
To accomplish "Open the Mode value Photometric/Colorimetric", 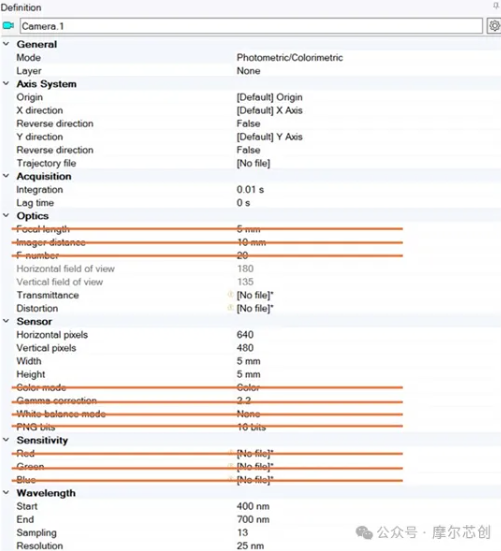I will 289,57.
